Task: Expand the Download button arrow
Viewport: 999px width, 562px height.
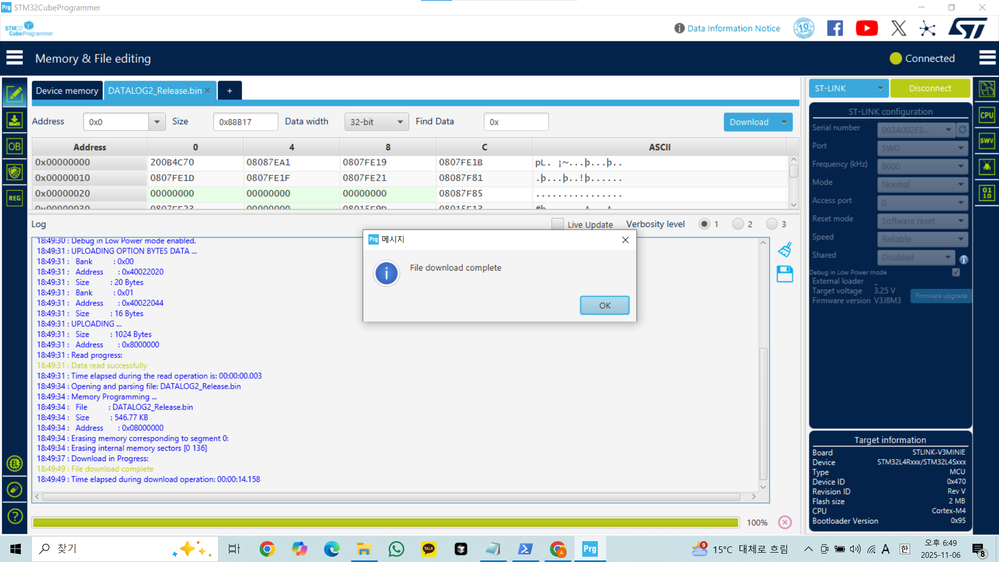Action: tap(784, 122)
